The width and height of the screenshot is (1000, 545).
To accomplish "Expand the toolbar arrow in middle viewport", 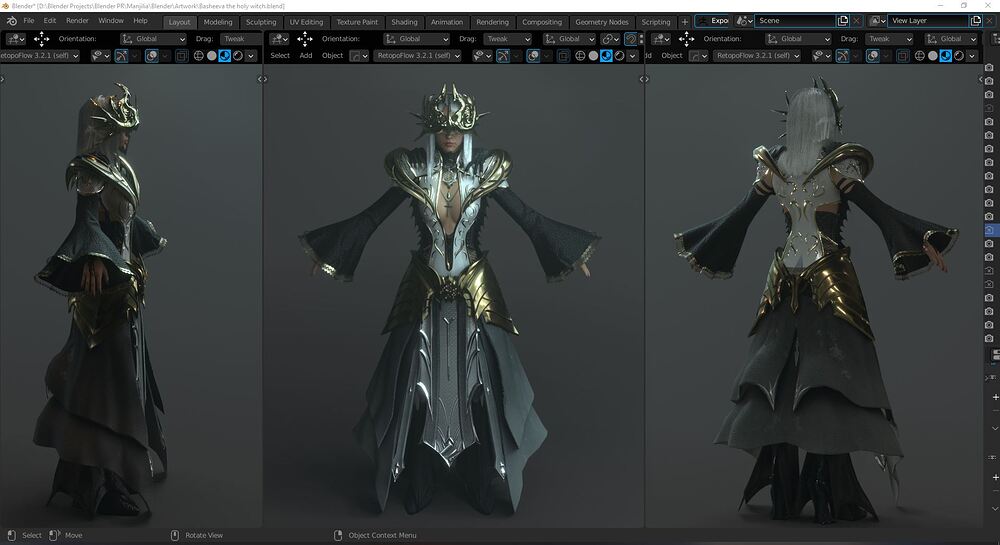I will (x=265, y=79).
